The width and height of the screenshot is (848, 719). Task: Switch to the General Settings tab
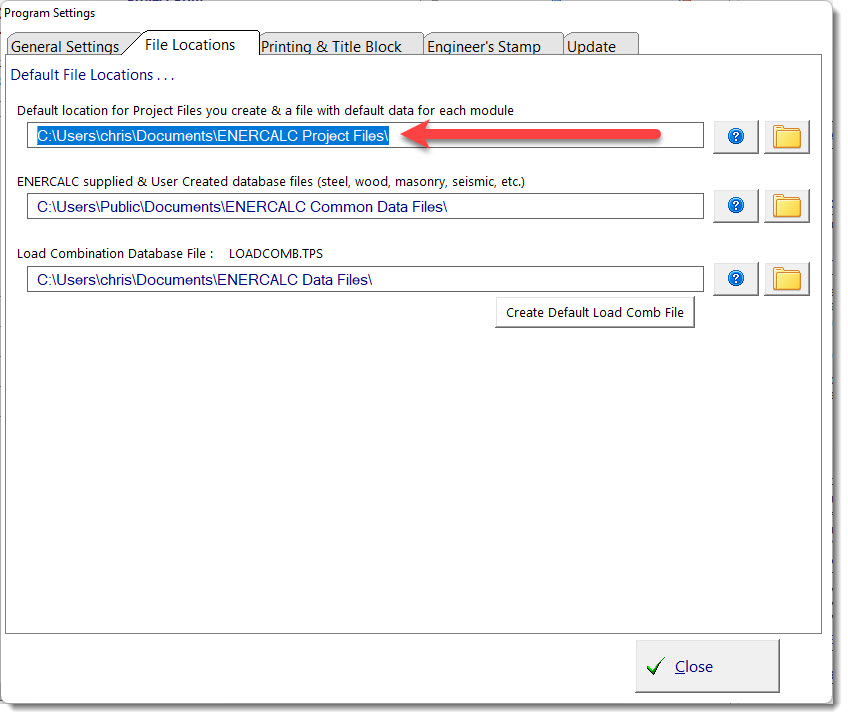(66, 47)
